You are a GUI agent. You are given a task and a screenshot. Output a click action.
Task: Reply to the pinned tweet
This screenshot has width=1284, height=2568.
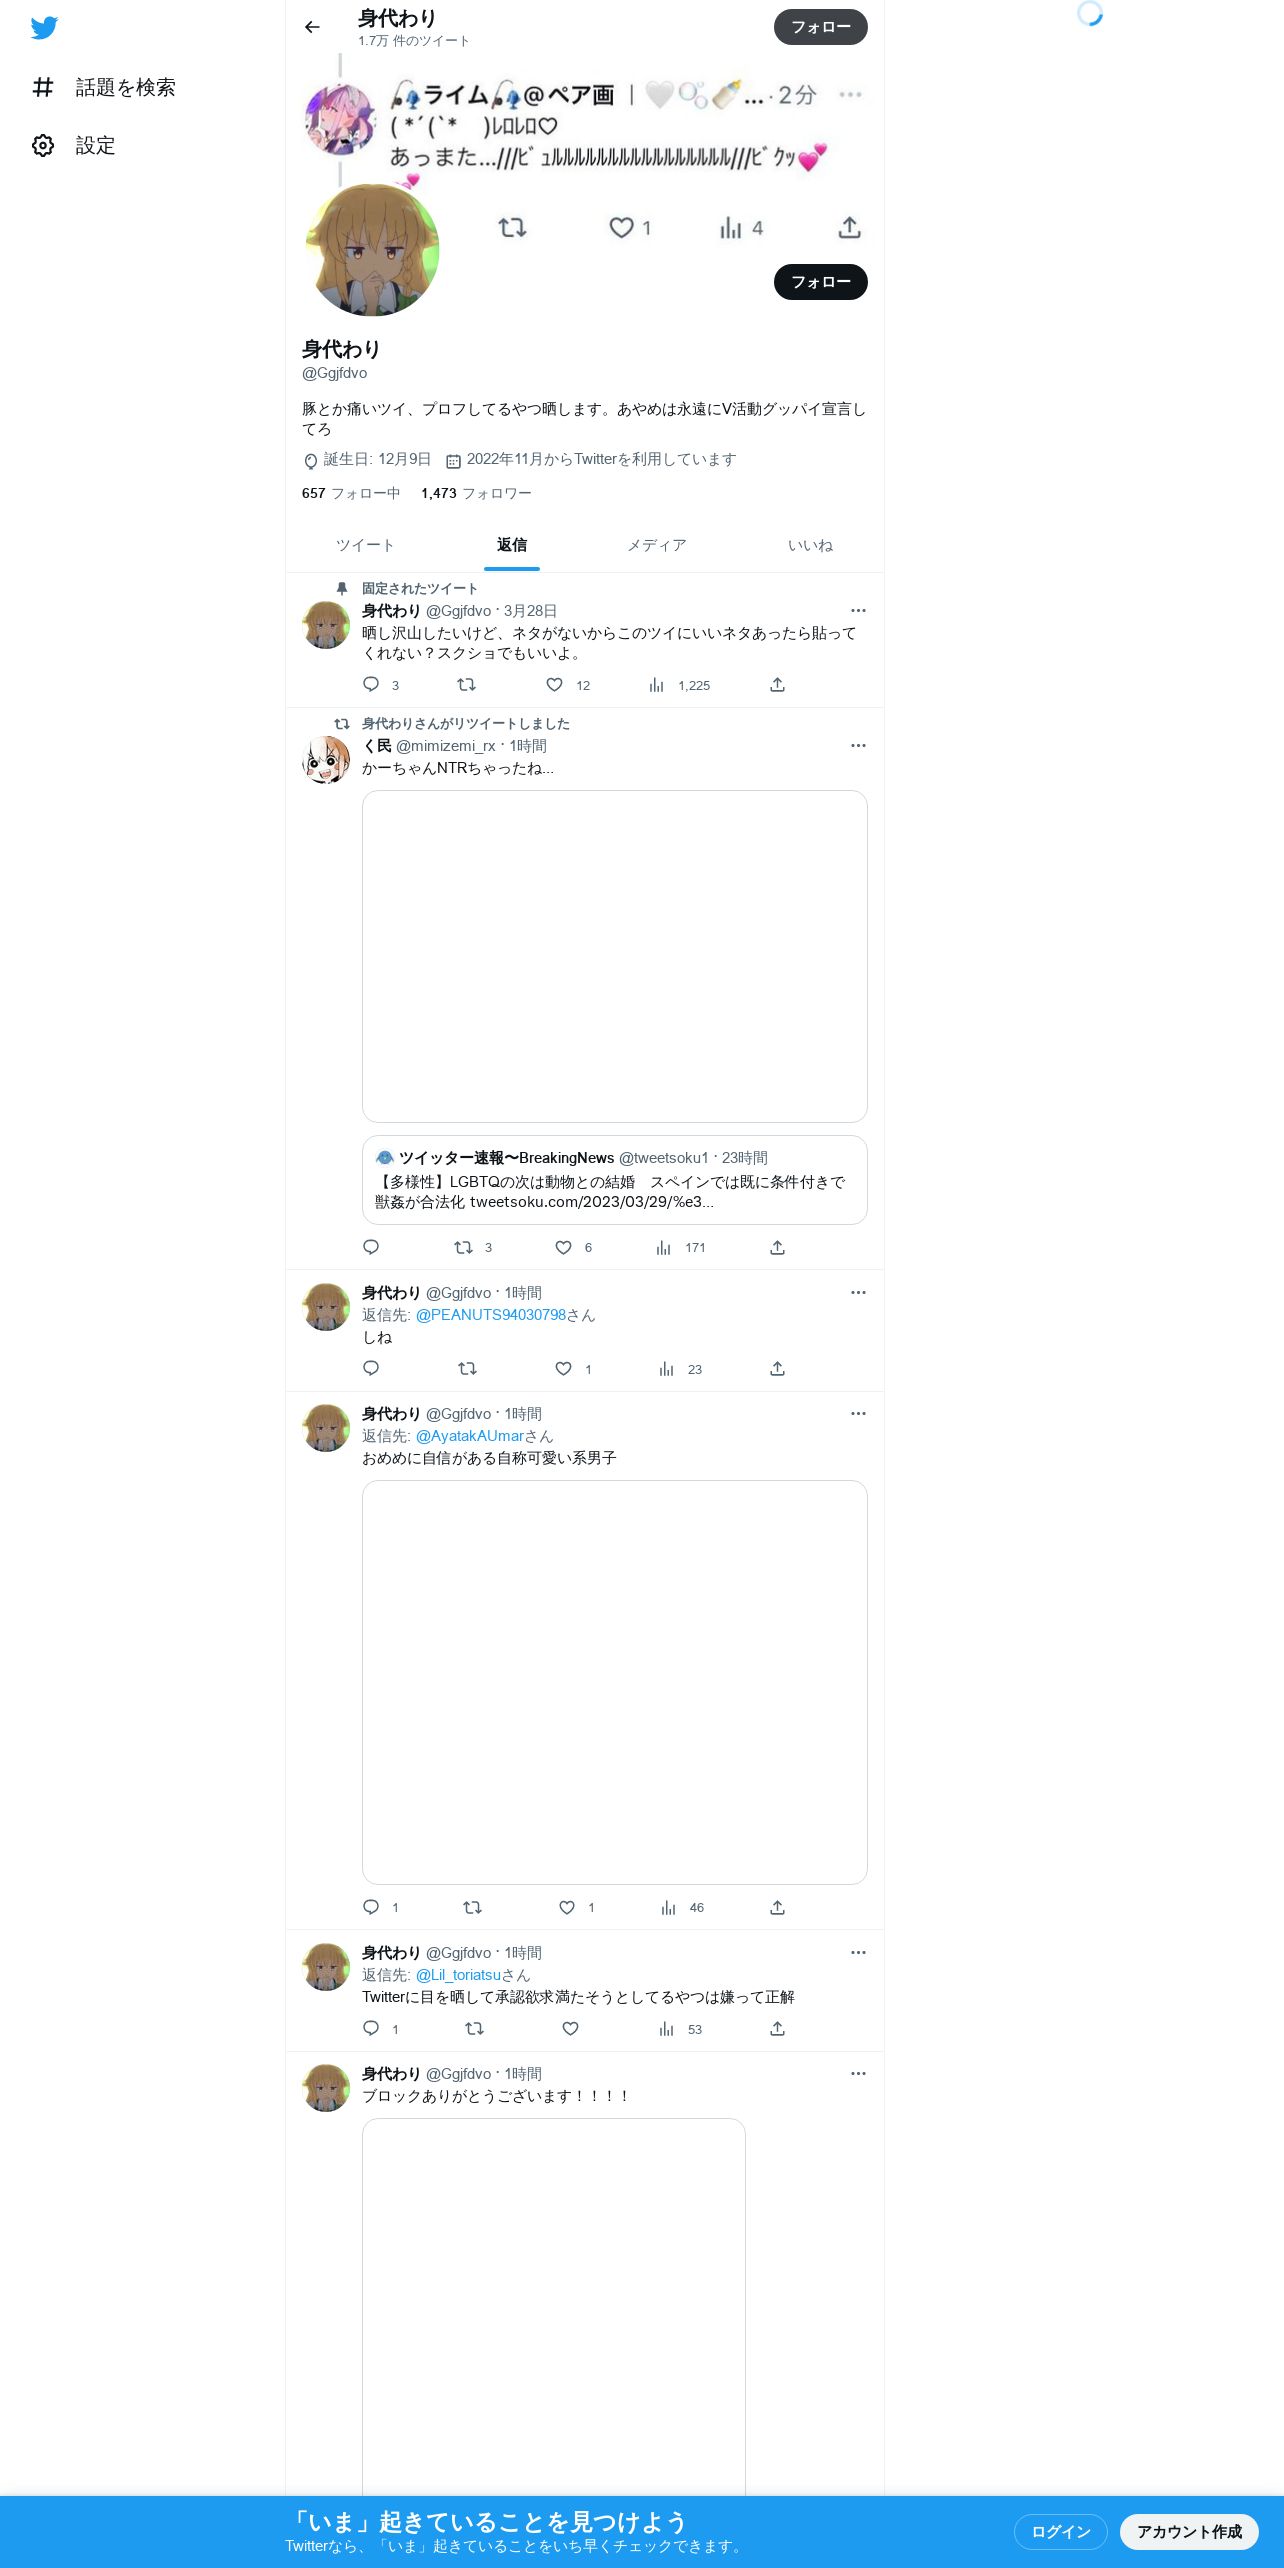tap(371, 685)
